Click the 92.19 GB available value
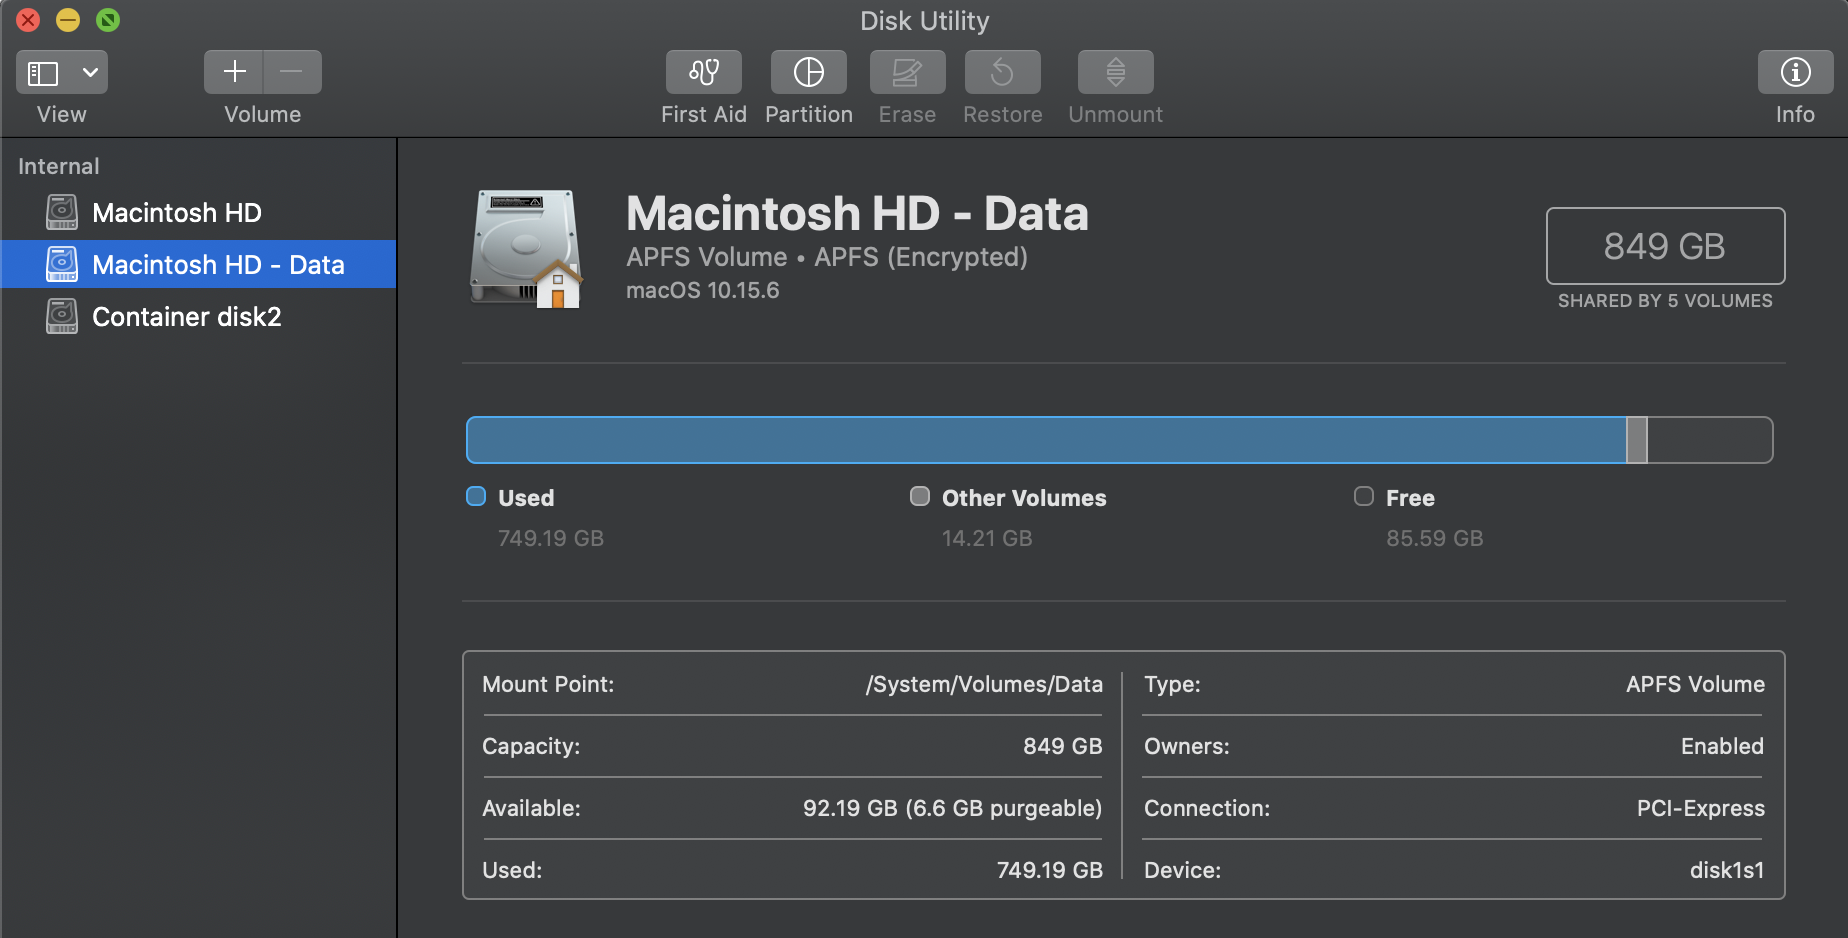The width and height of the screenshot is (1848, 938). coord(952,808)
